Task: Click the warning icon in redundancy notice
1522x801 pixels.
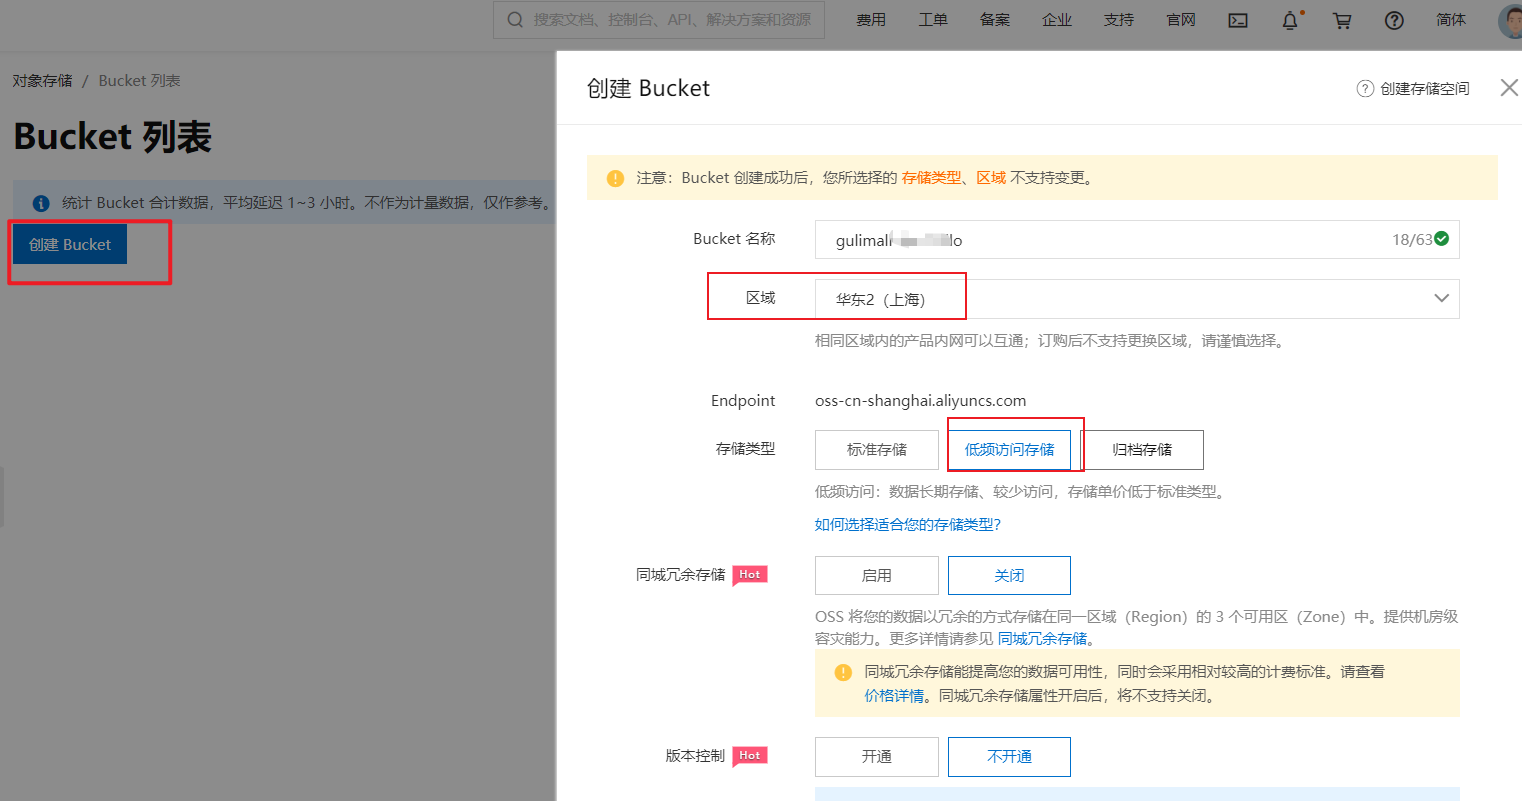Action: click(843, 672)
